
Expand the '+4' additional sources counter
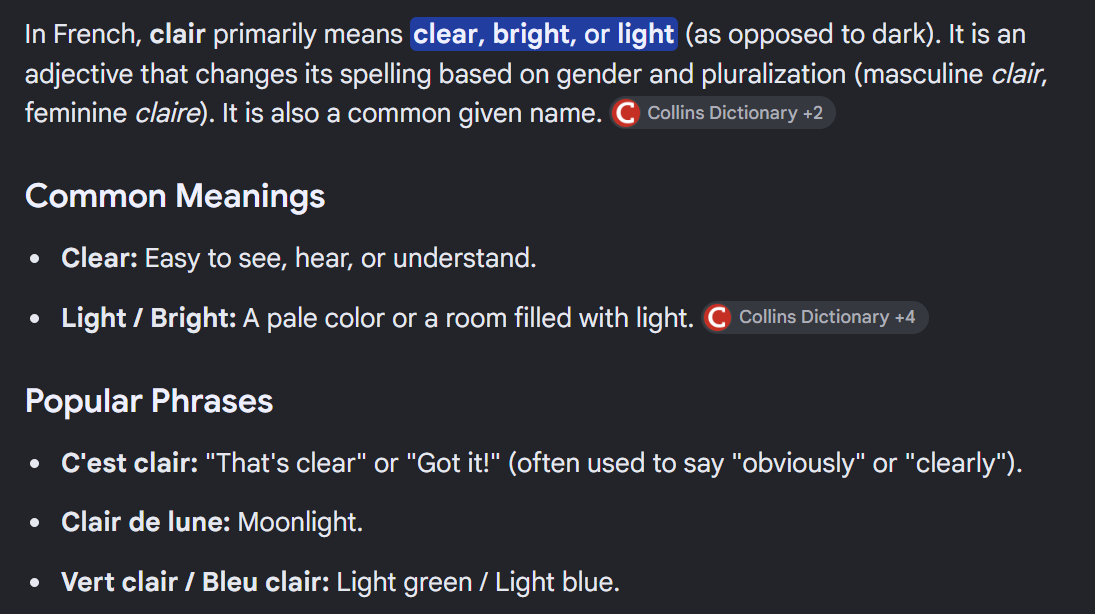905,318
